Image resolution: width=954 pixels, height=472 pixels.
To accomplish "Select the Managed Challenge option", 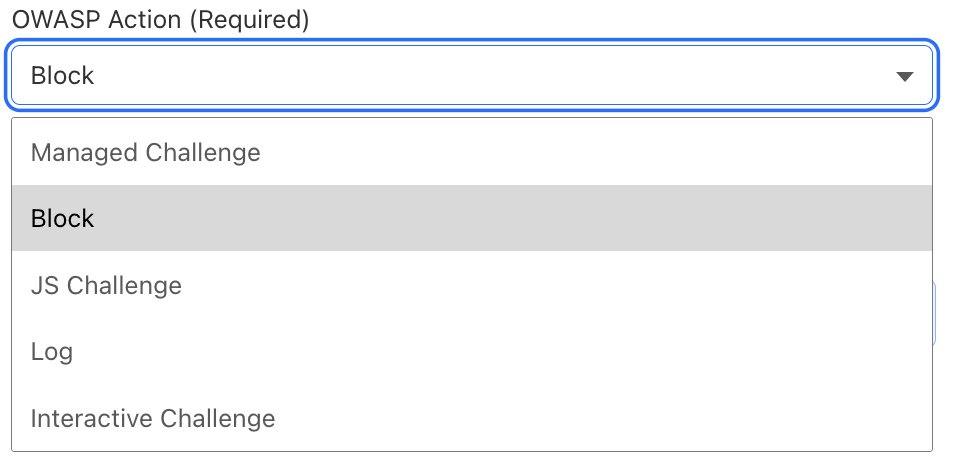I will [146, 152].
